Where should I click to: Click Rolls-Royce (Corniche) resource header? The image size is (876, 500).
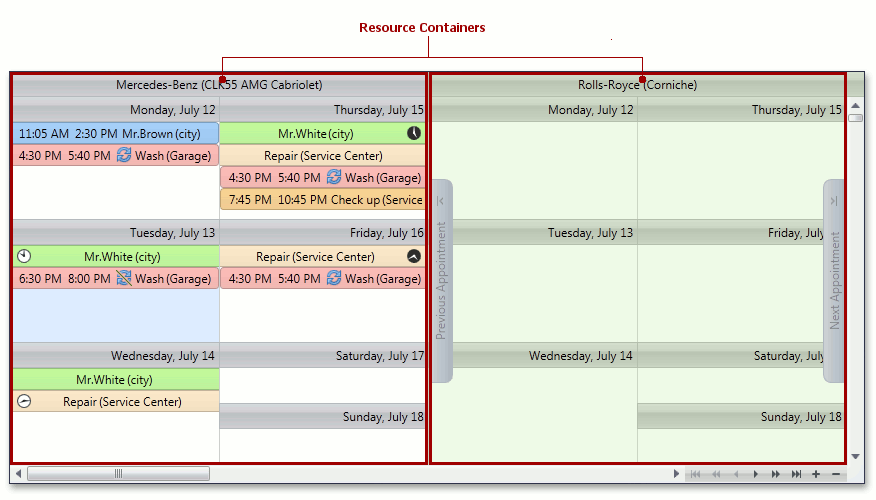pyautogui.click(x=637, y=85)
